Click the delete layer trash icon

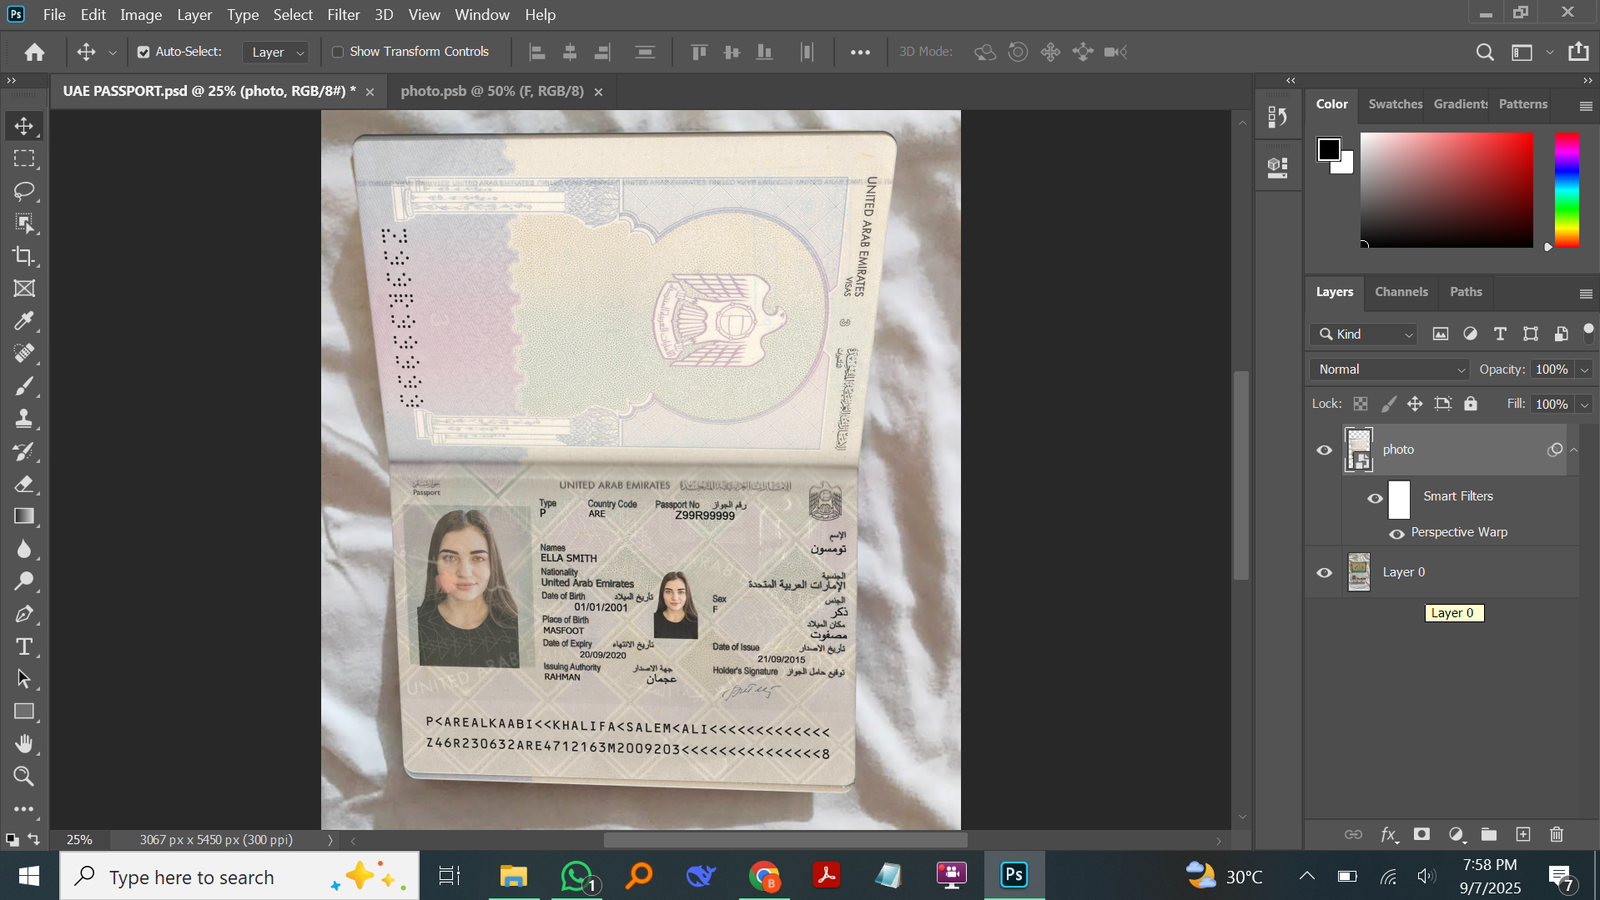pos(1556,834)
